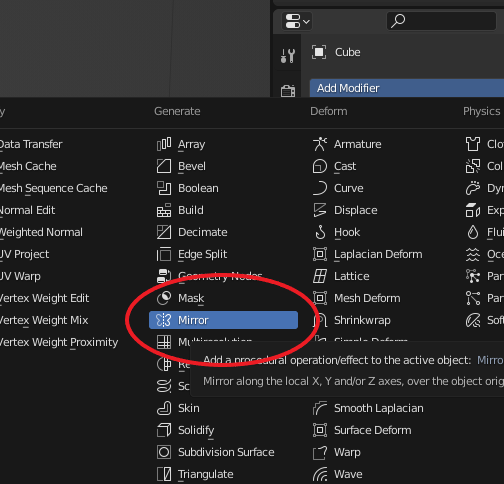The height and width of the screenshot is (484, 504).
Task: Select Data Transfer modifier
Action: coord(31,144)
